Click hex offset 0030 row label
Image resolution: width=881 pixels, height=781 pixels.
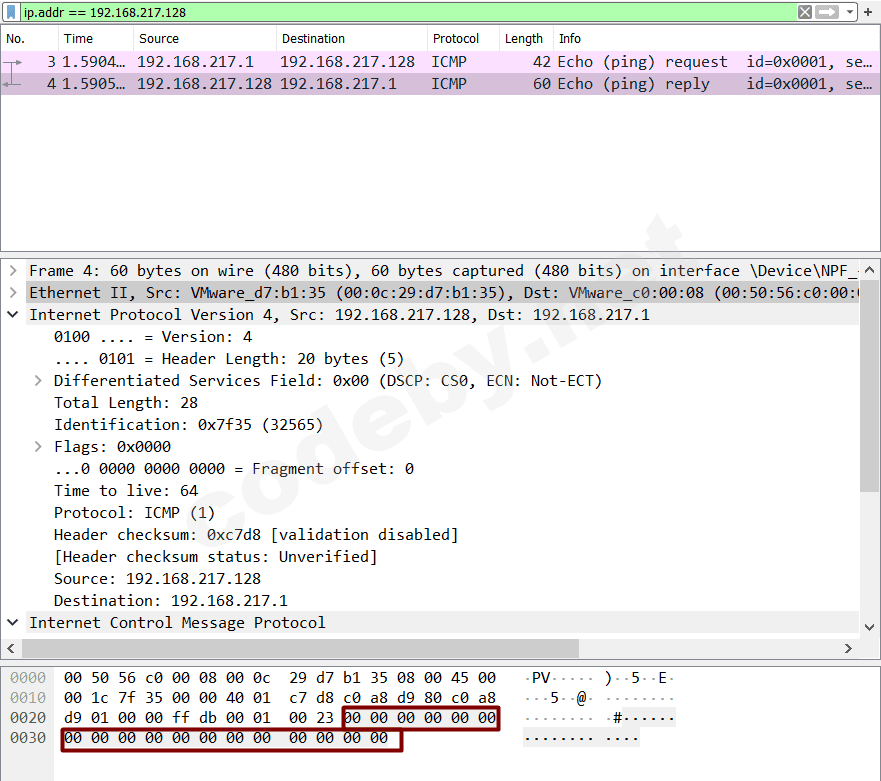(x=28, y=738)
